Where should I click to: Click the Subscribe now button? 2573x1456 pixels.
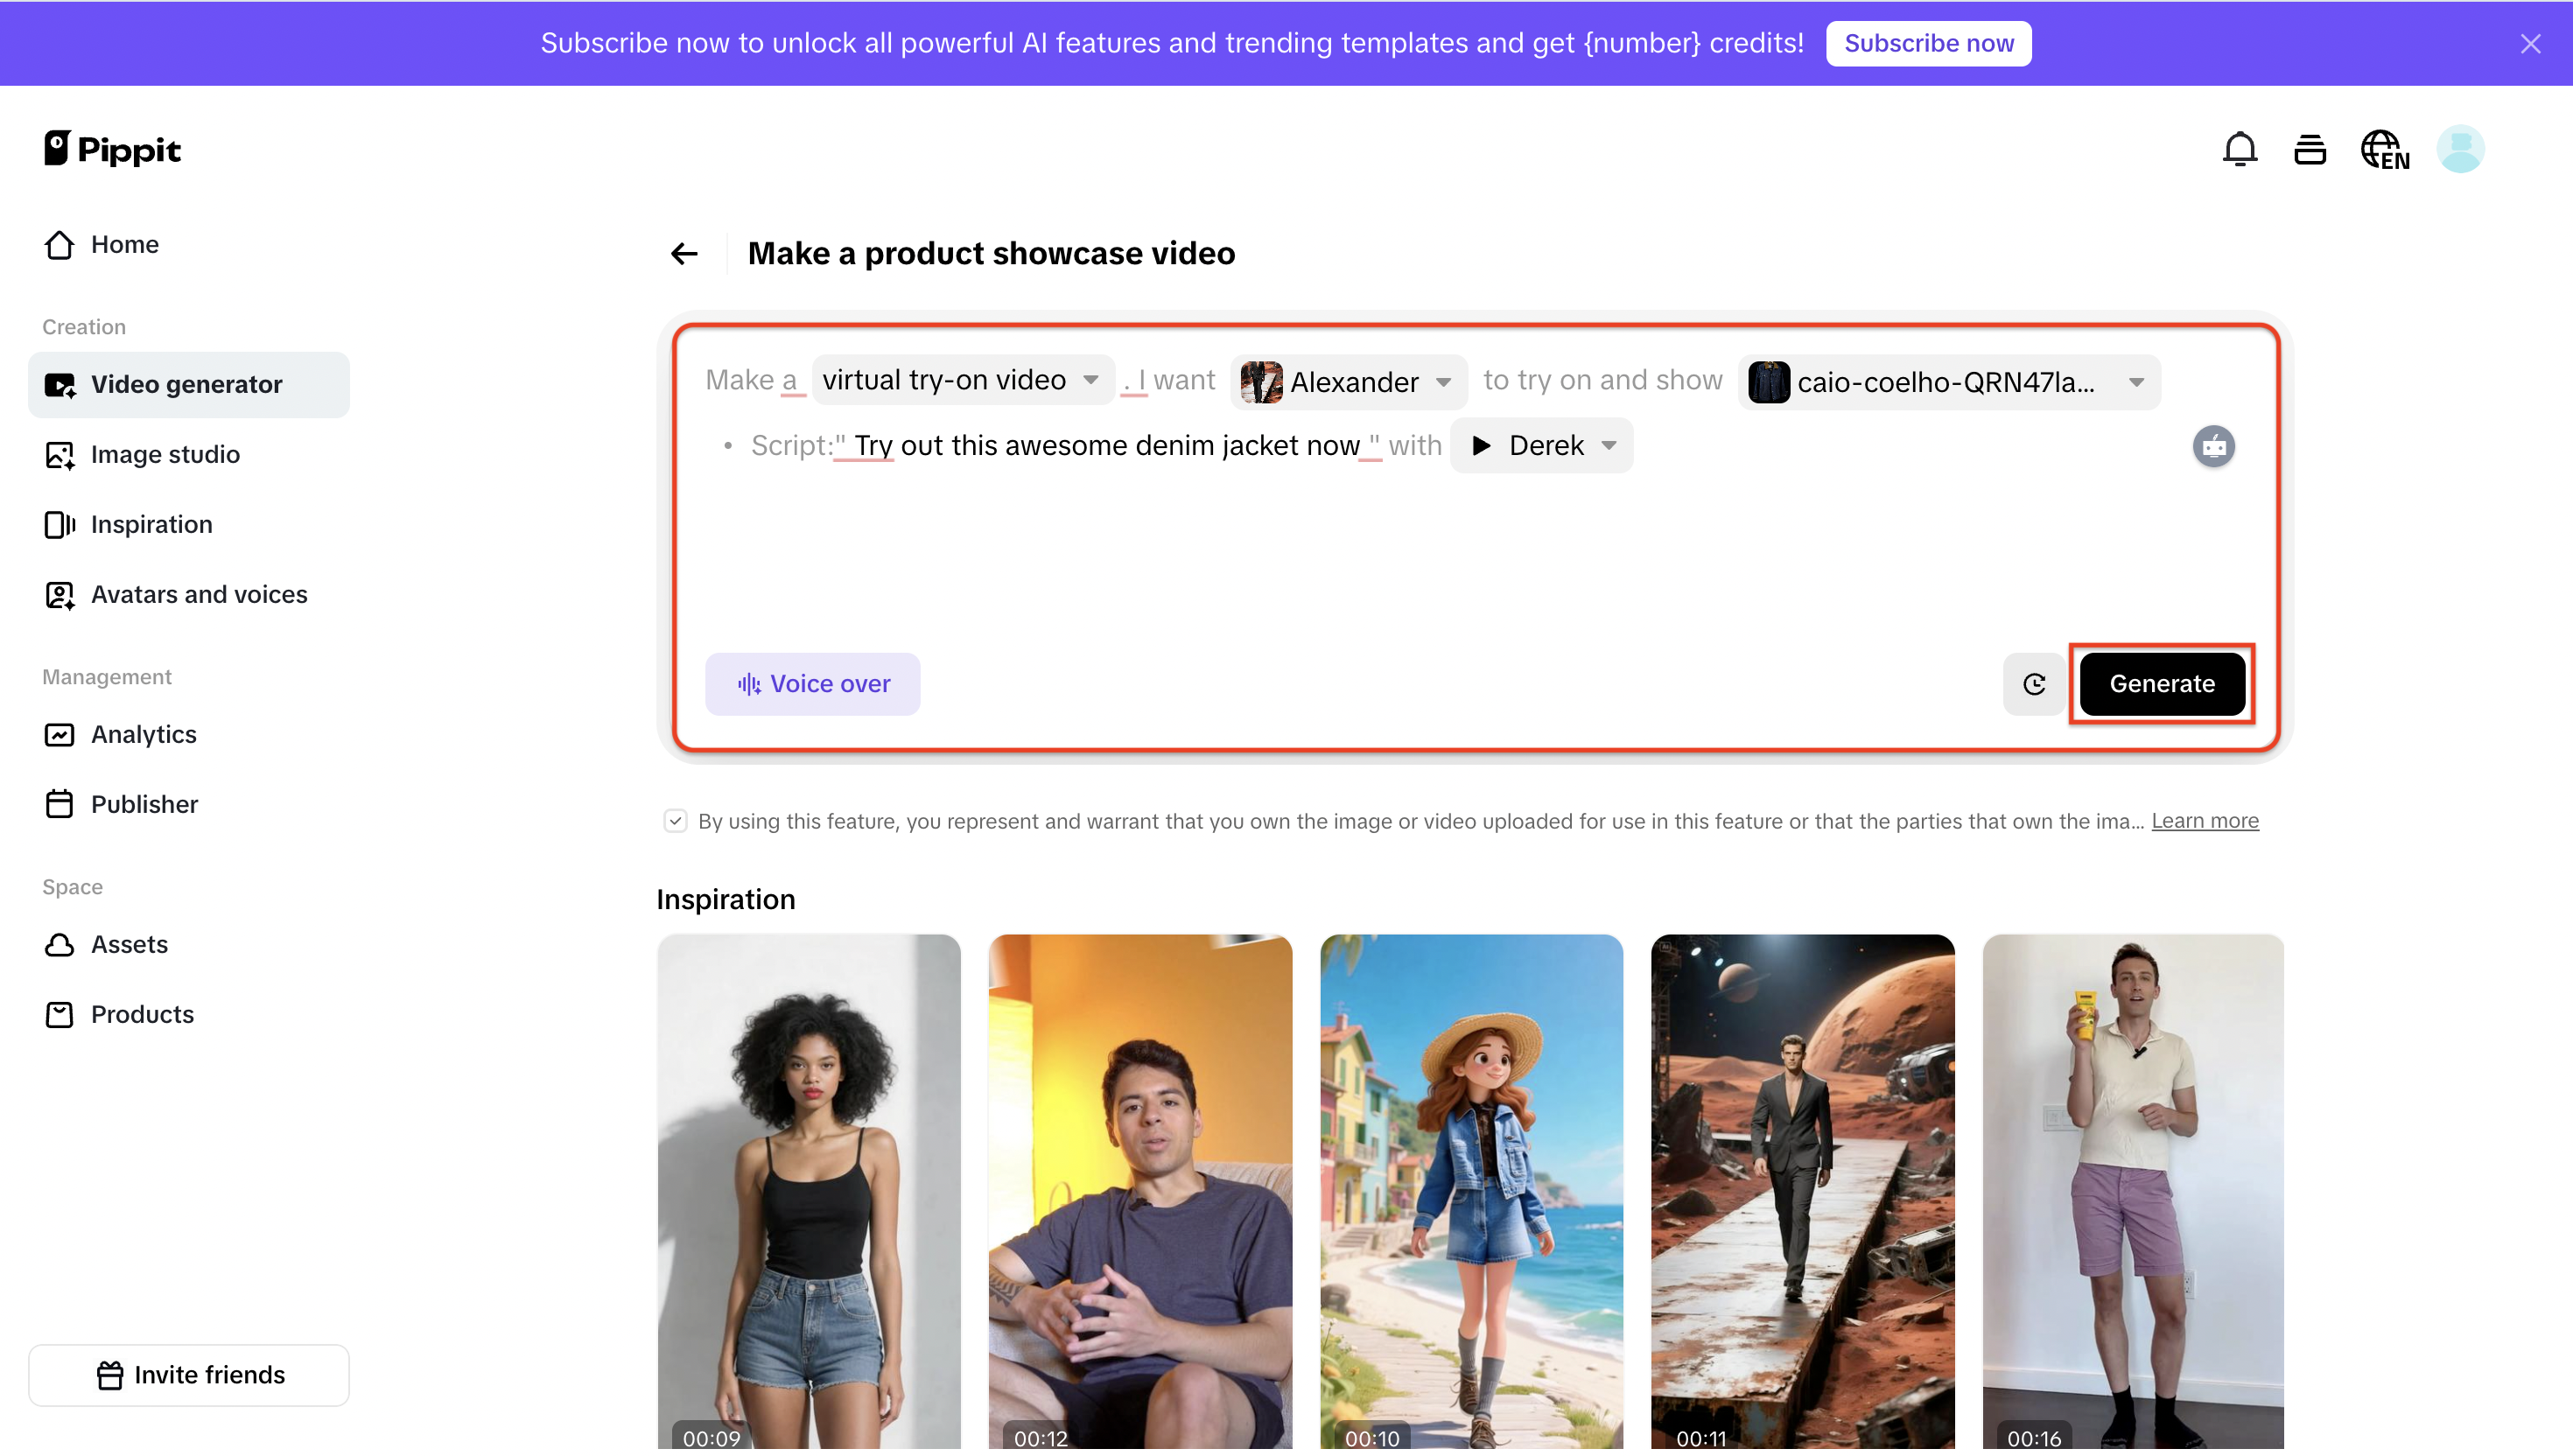coord(1928,43)
